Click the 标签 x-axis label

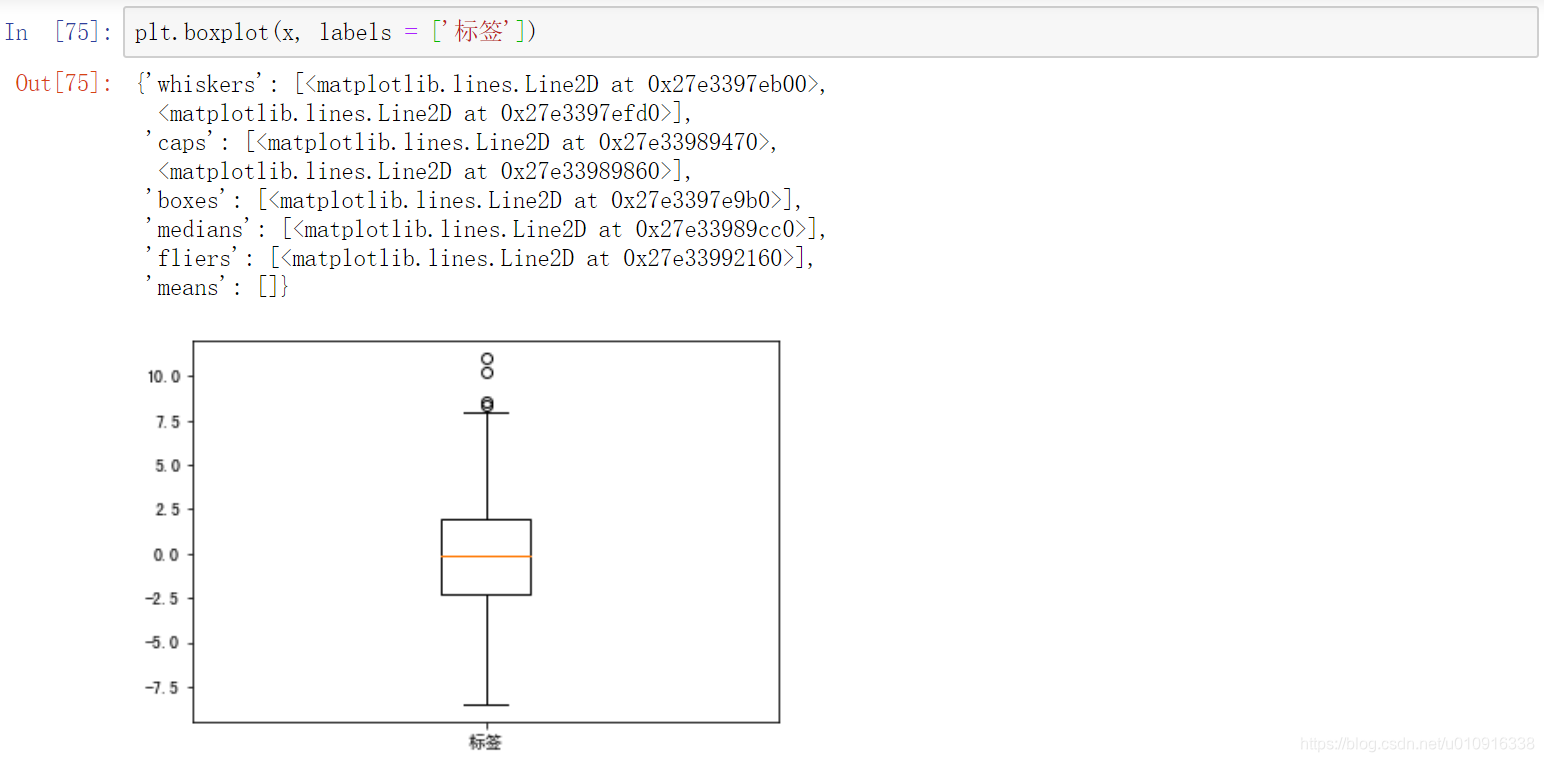(486, 742)
